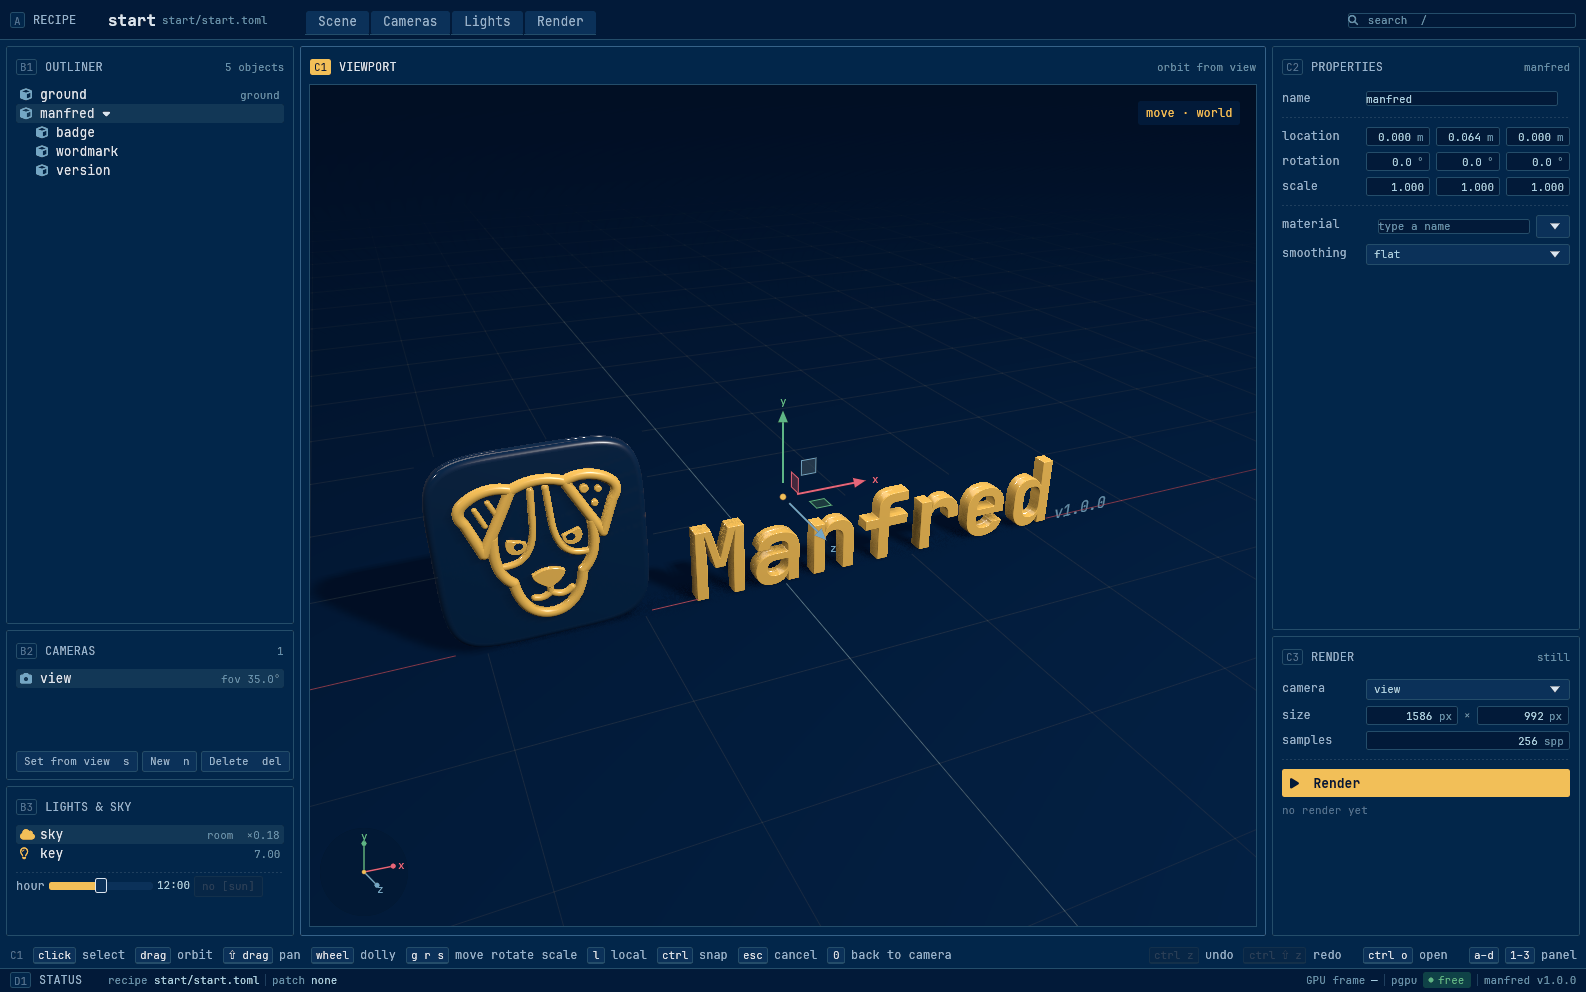
Task: Switch to the Scene tab
Action: (x=337, y=22)
